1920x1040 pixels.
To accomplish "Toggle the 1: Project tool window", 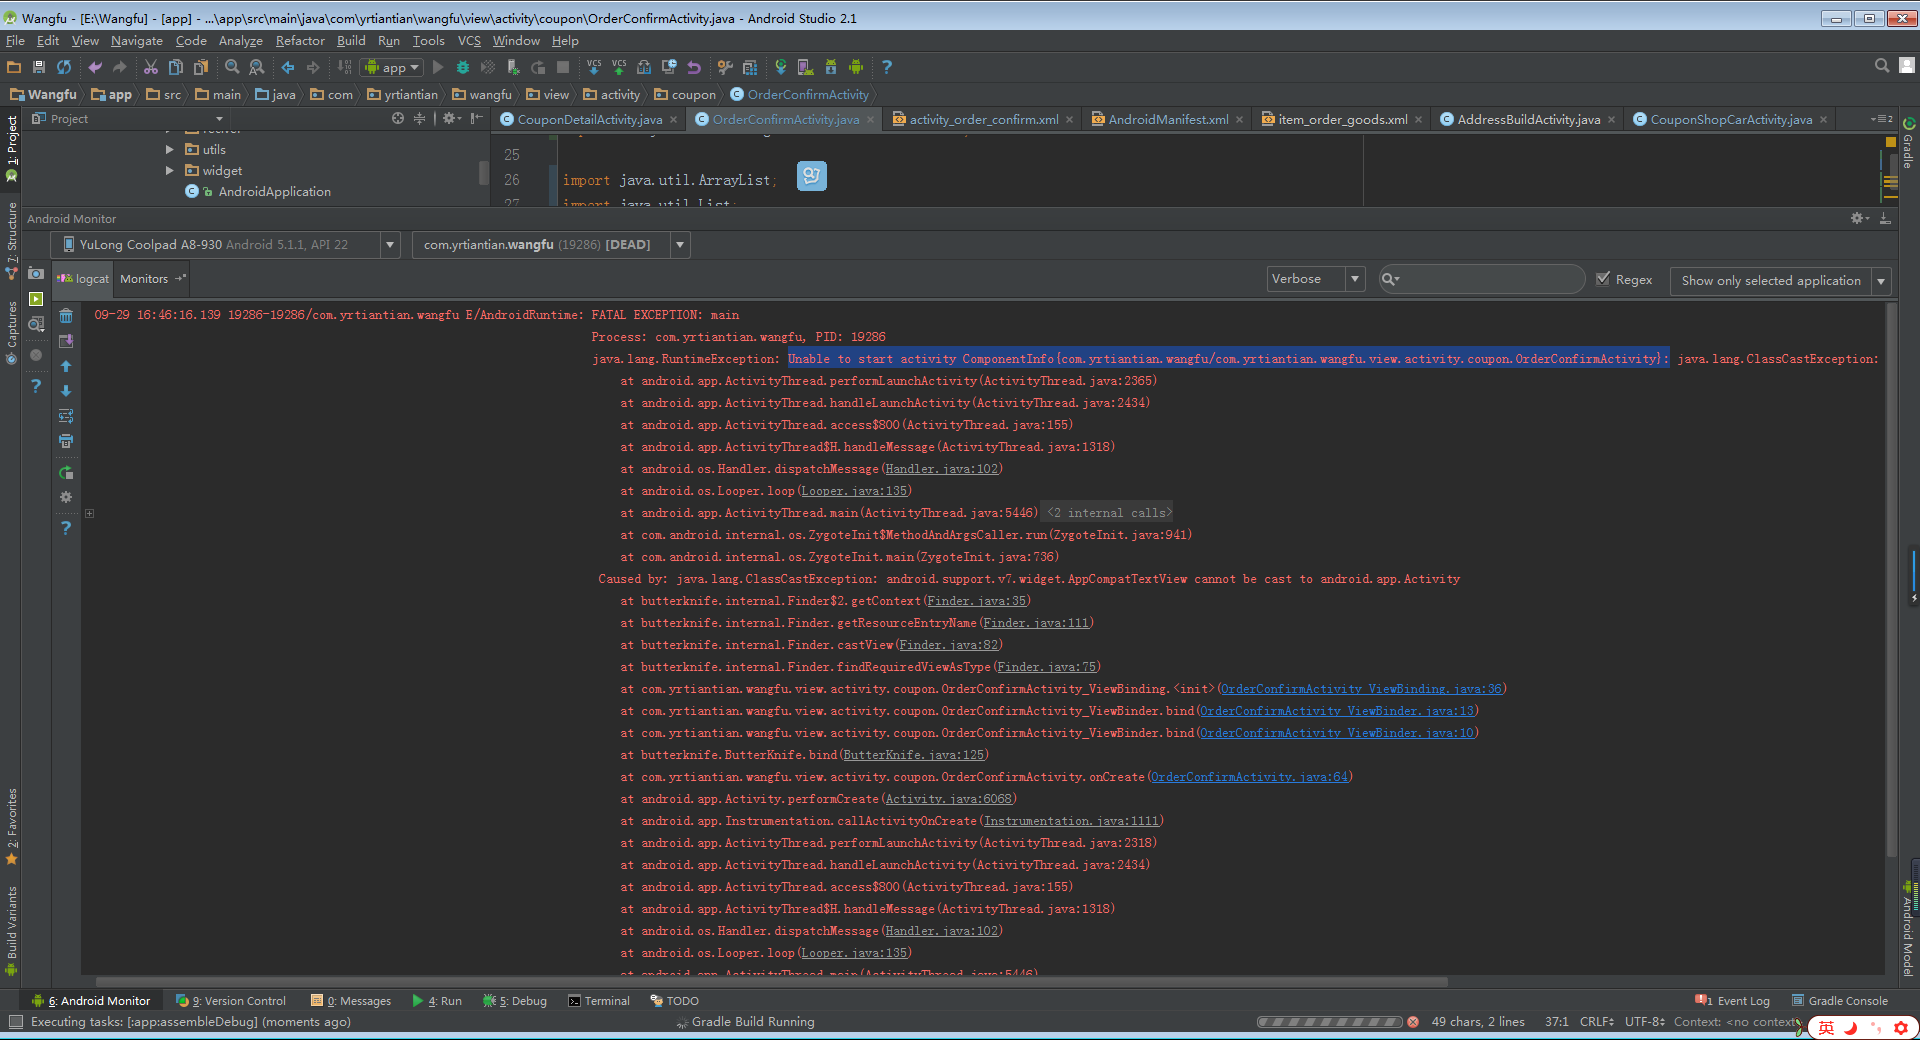I will click(11, 149).
